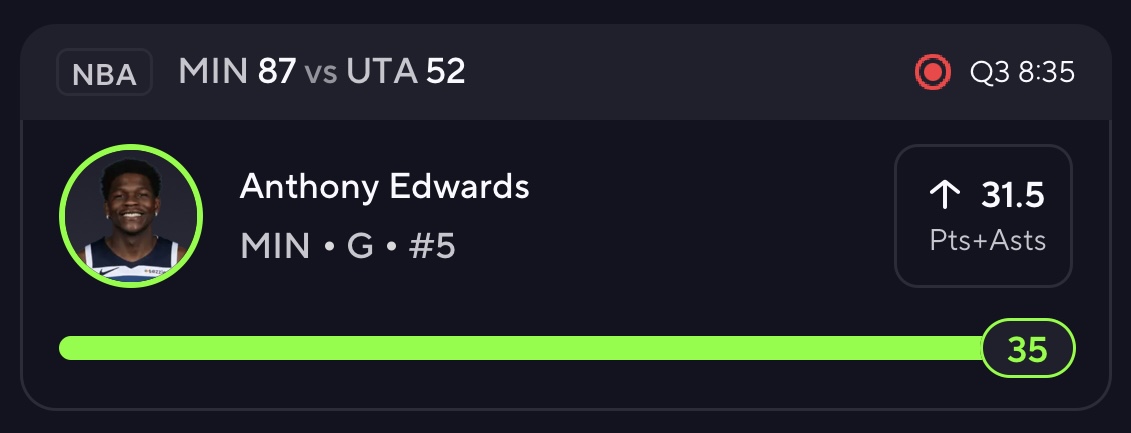Click the 8:35 time remaining
Screen dimensions: 1131x433
click(1046, 73)
